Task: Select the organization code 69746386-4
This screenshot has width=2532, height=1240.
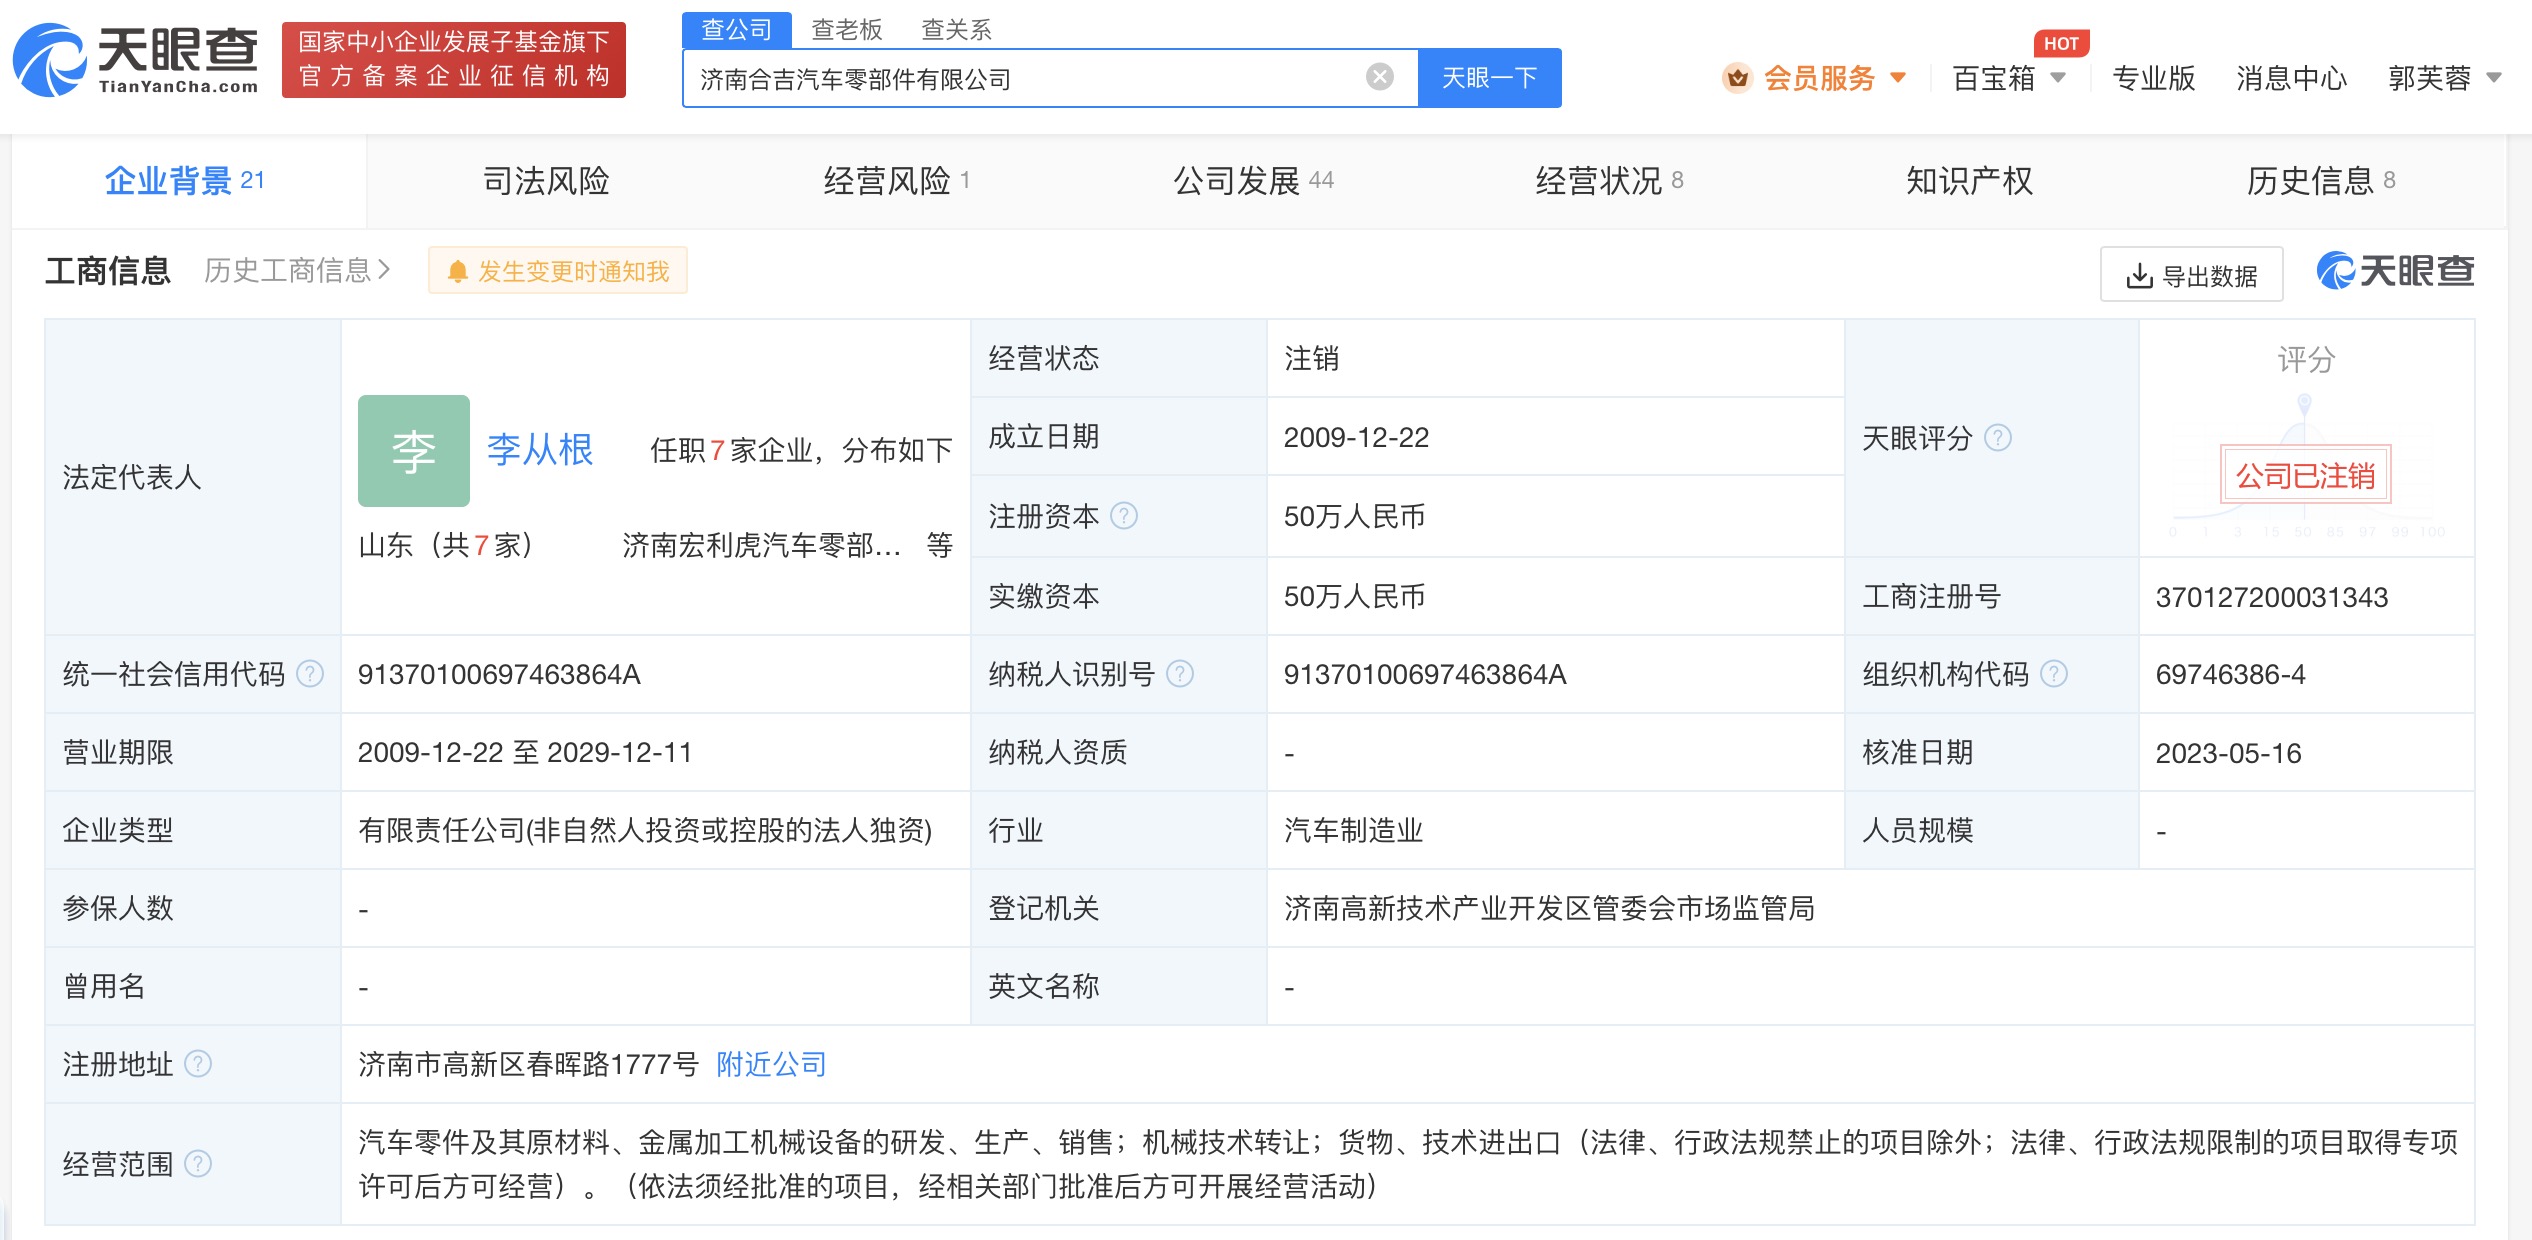Action: click(x=2230, y=675)
